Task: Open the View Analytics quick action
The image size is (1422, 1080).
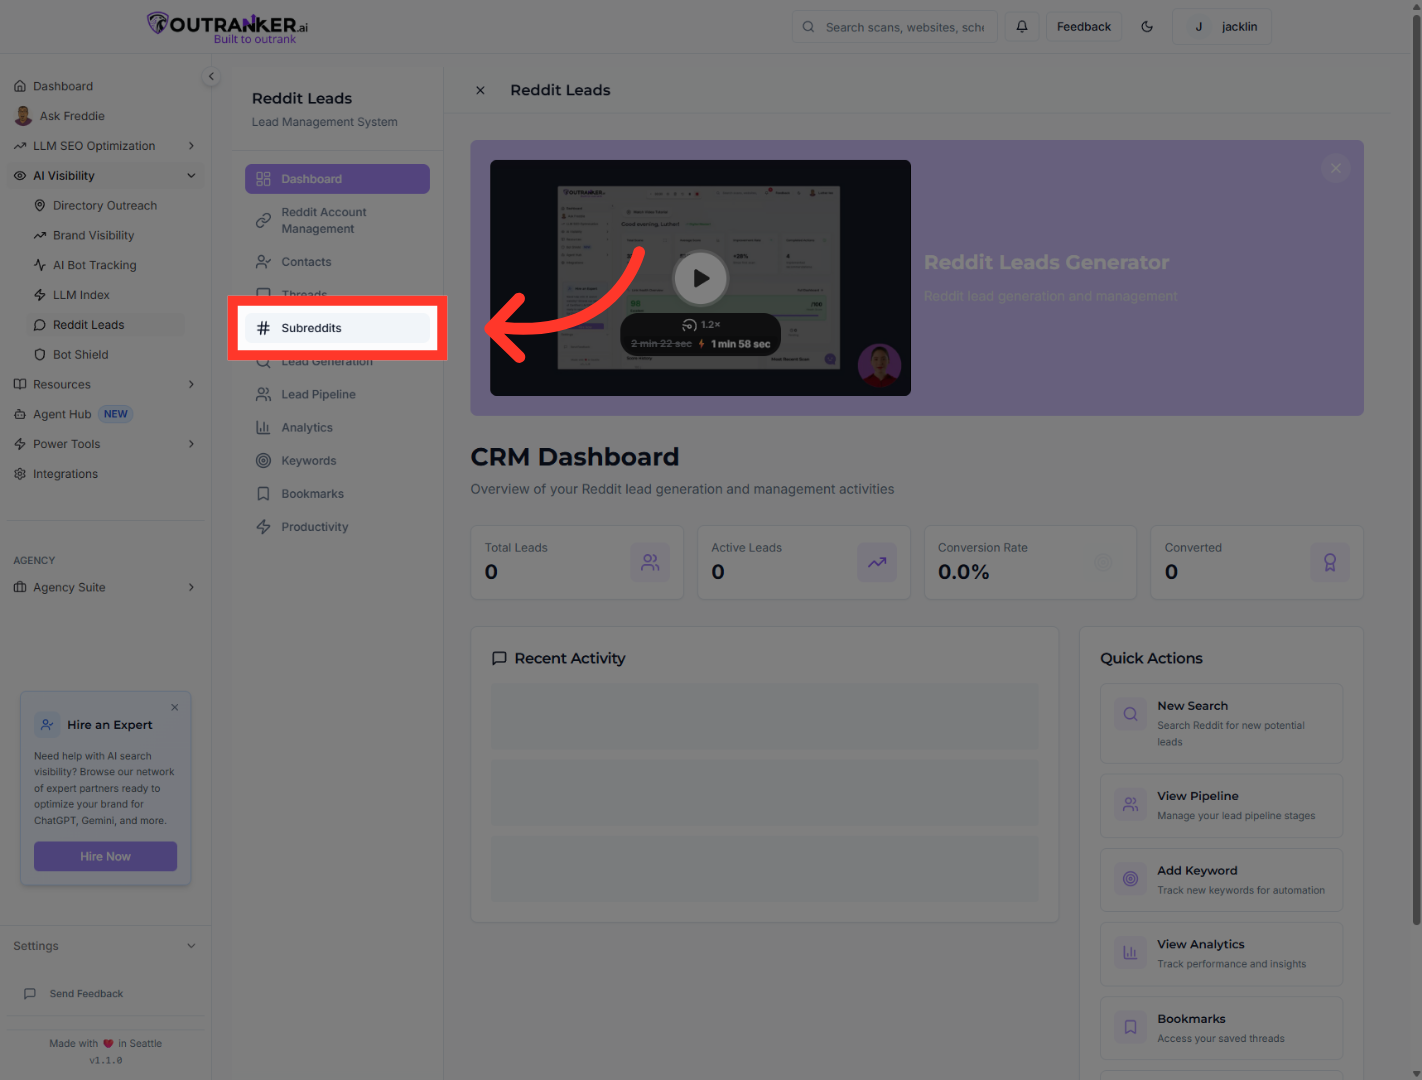Action: pos(1221,954)
